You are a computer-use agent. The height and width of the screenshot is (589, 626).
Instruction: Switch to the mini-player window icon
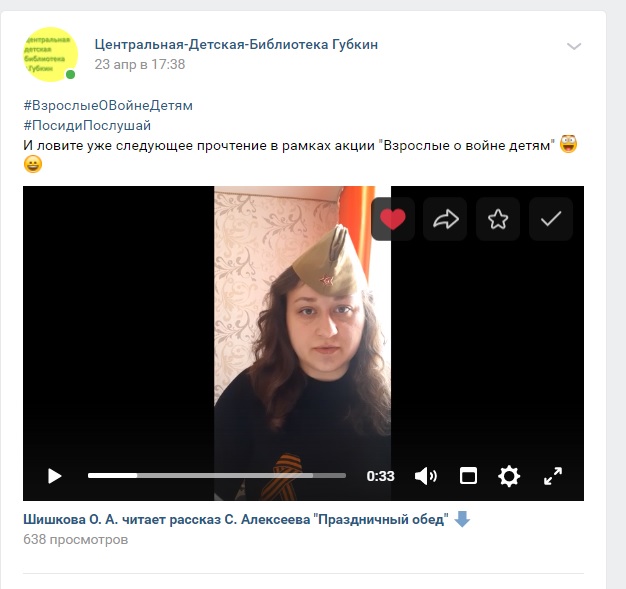pyautogui.click(x=468, y=476)
